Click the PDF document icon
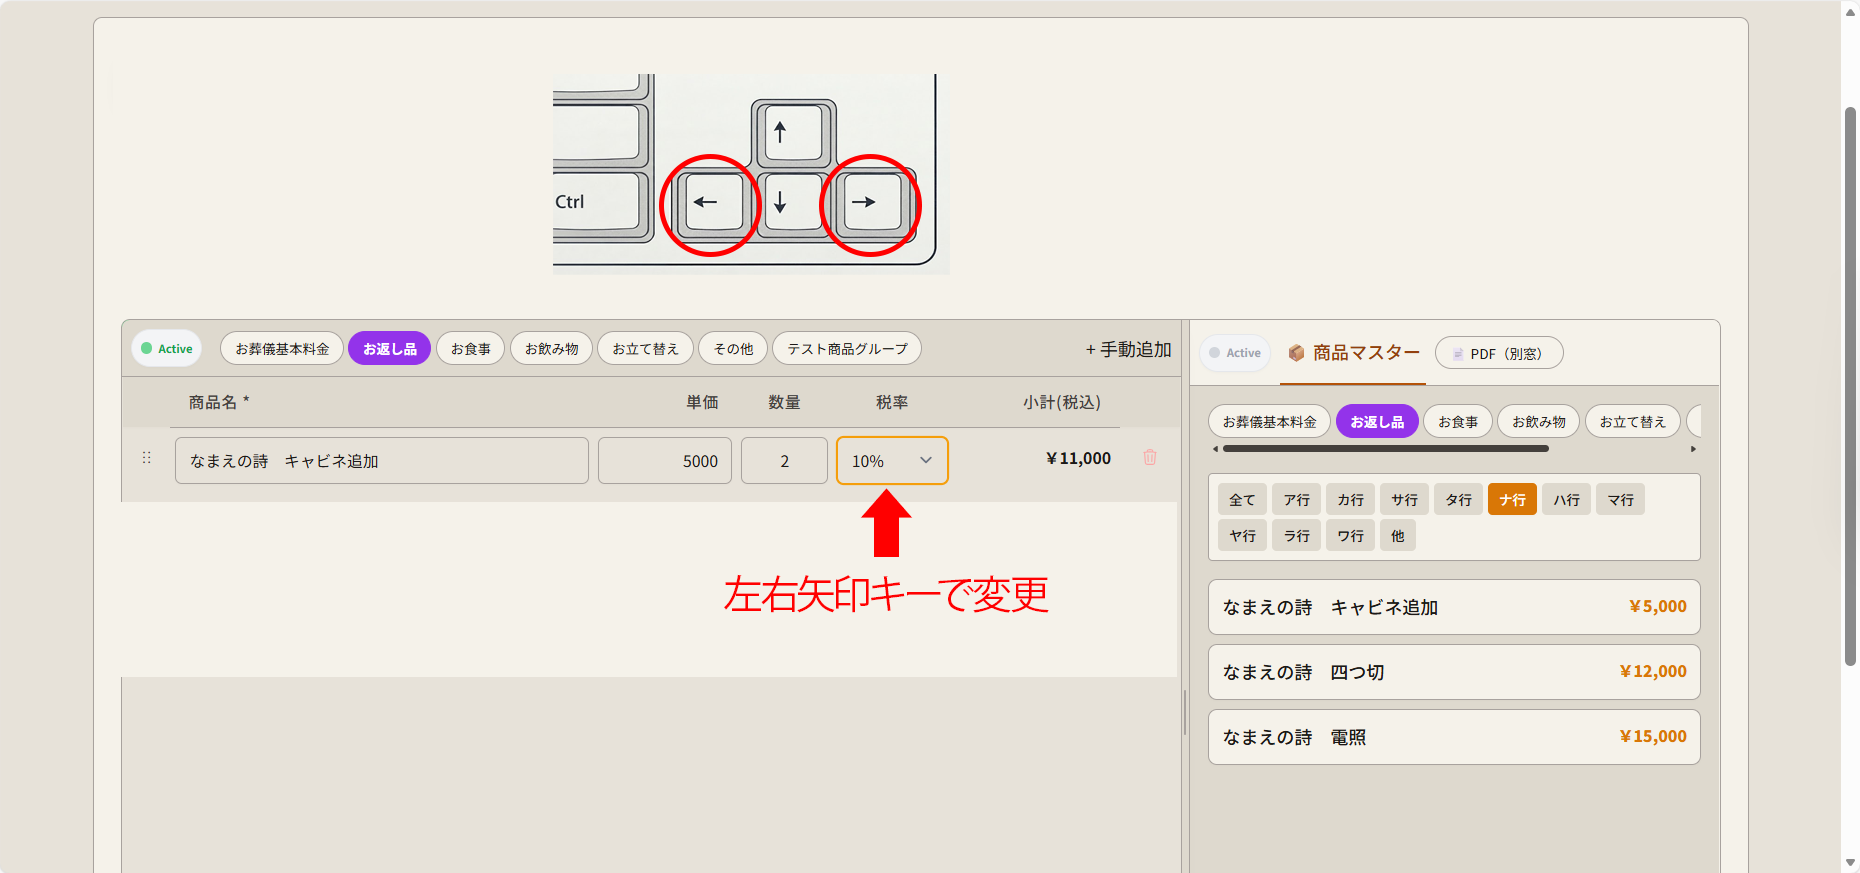 1458,354
